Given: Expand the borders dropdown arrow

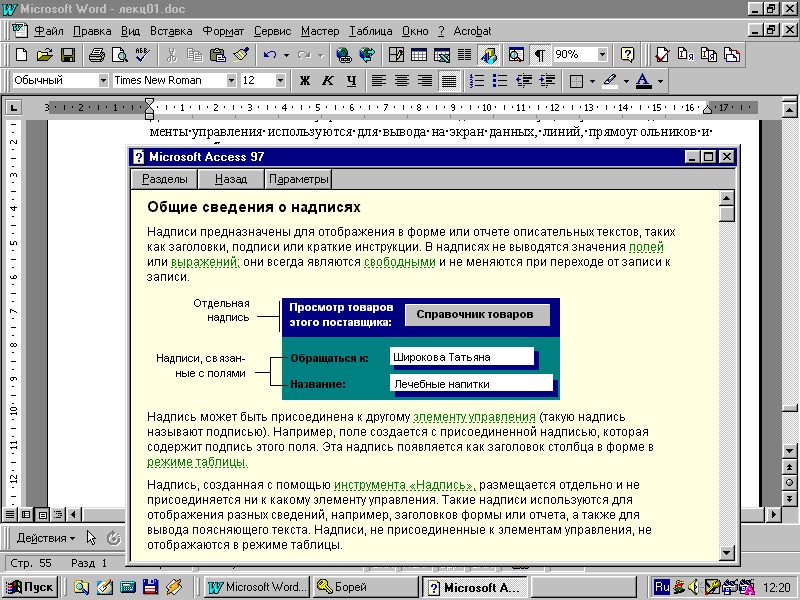Looking at the screenshot, I should pyautogui.click(x=592, y=81).
